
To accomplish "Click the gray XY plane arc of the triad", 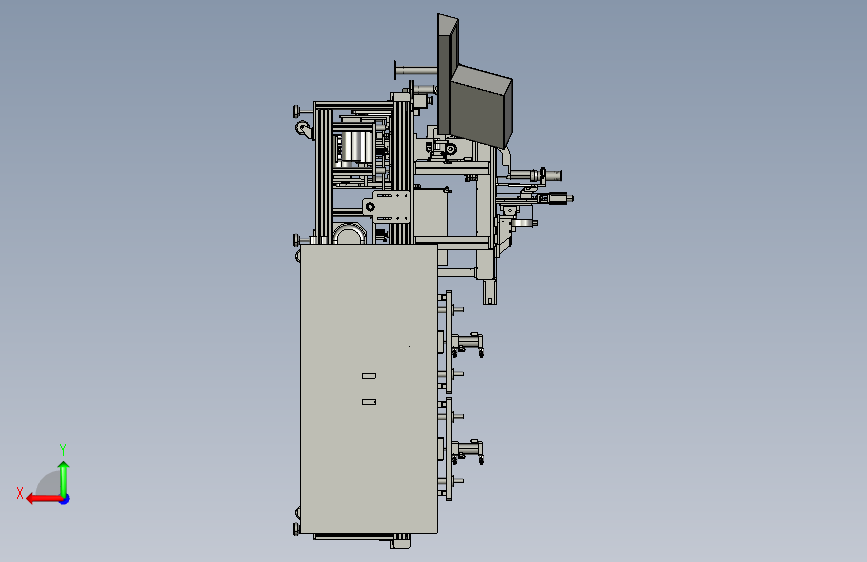I will pyautogui.click(x=49, y=483).
